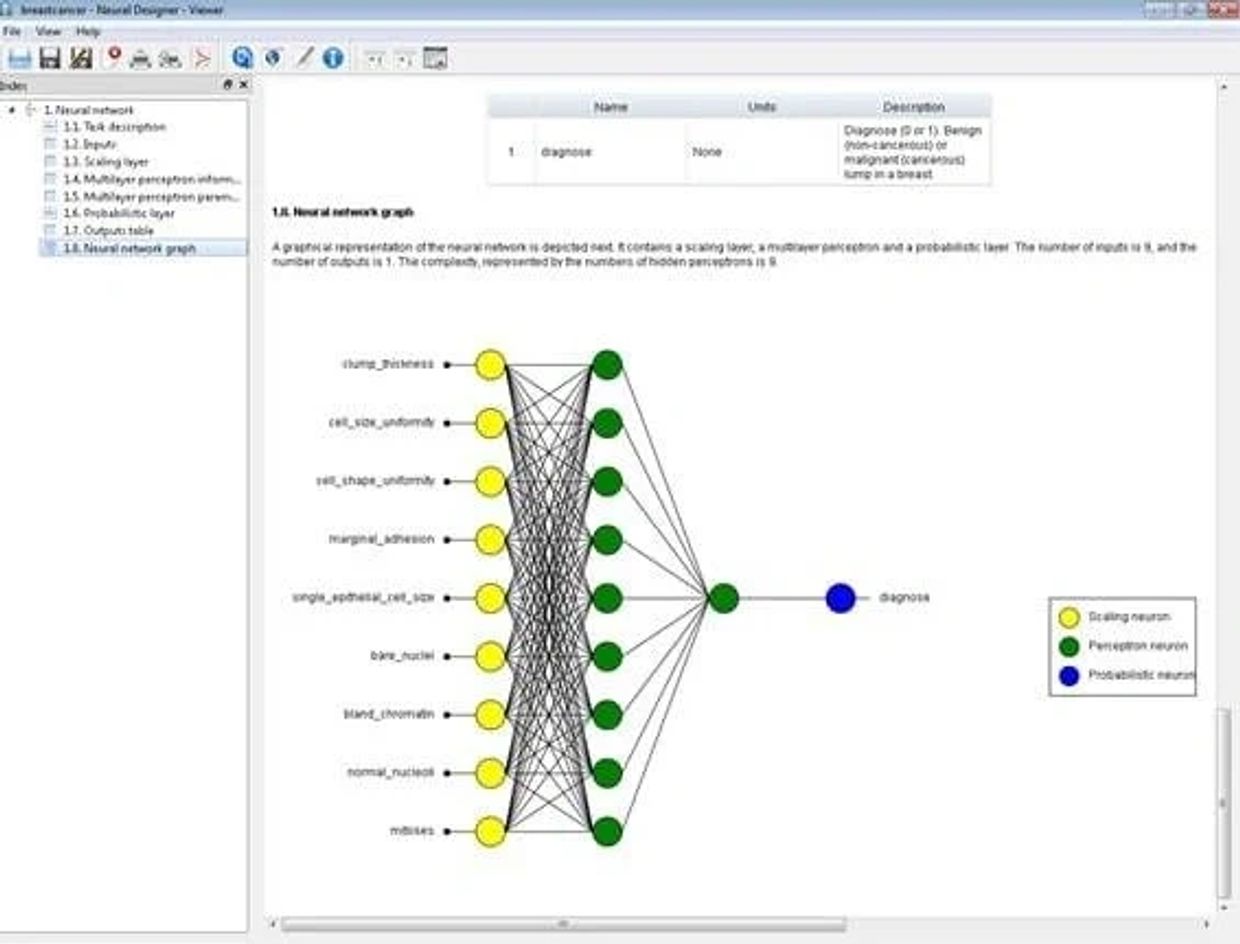Click the blue open file toolbar icon
This screenshot has width=1240, height=944.
19,58
